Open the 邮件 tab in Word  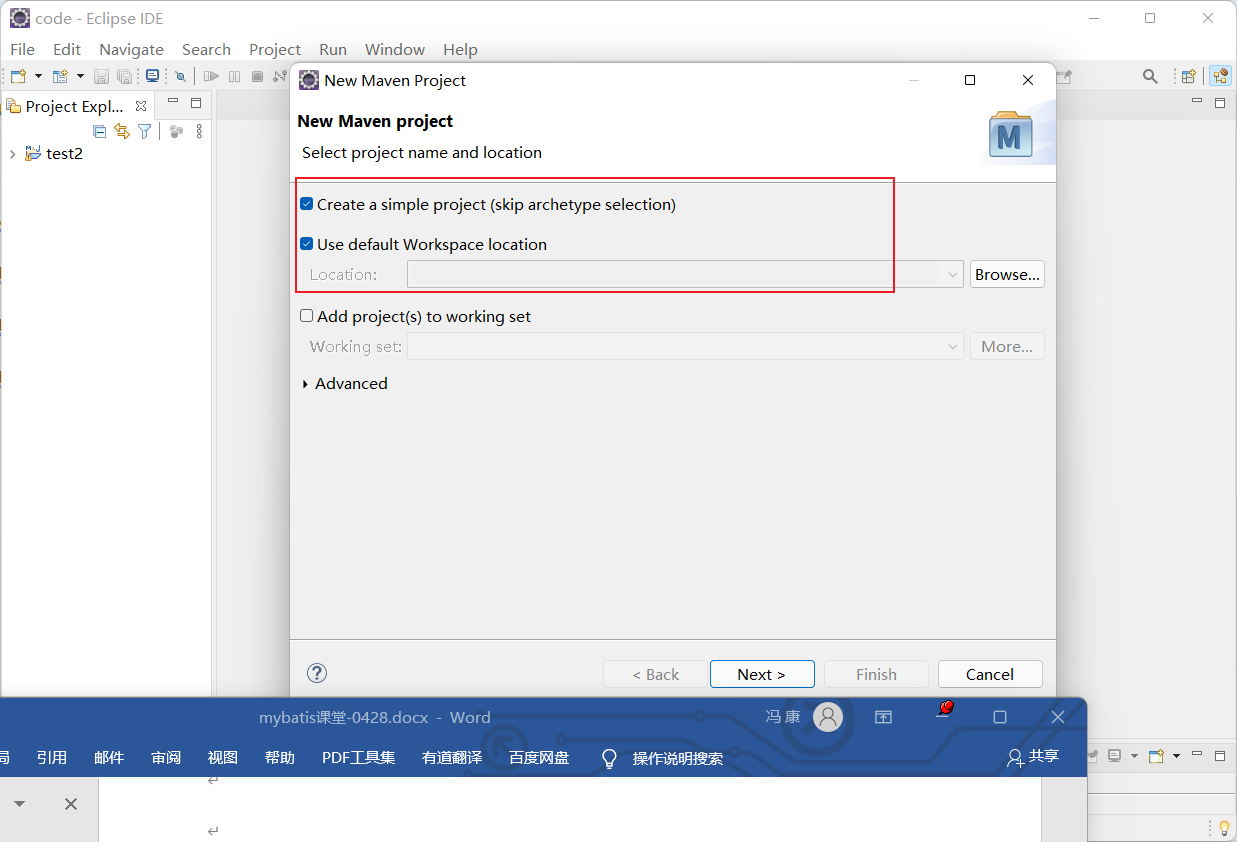point(109,757)
